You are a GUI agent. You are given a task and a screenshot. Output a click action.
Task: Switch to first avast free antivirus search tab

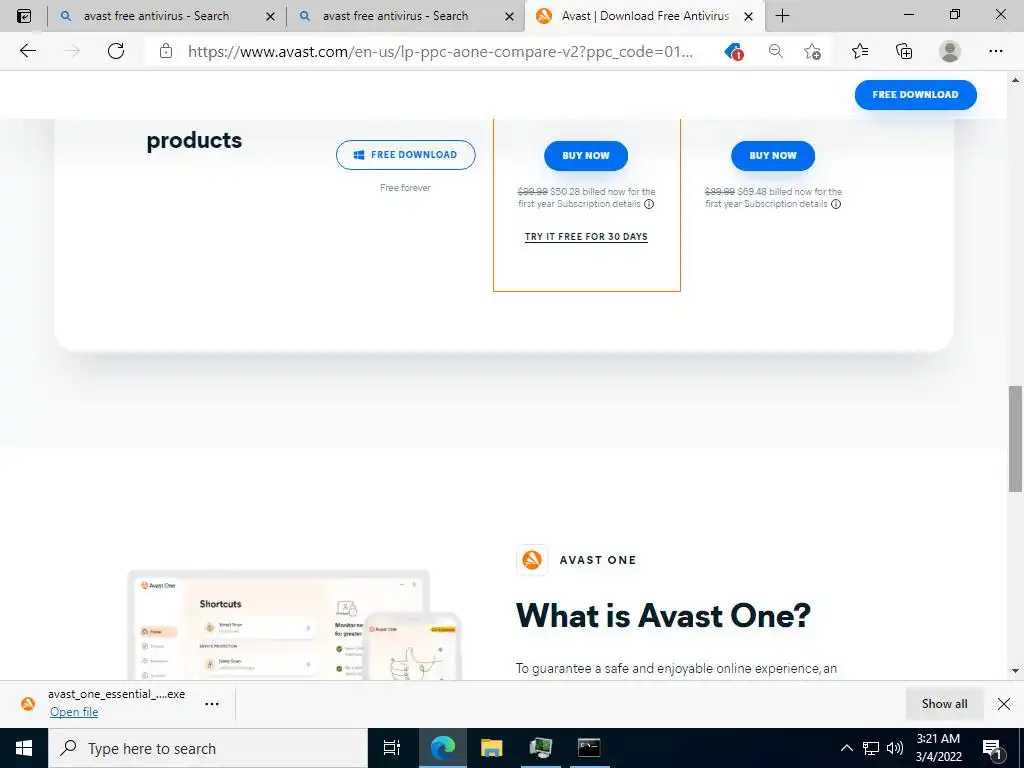(x=156, y=16)
